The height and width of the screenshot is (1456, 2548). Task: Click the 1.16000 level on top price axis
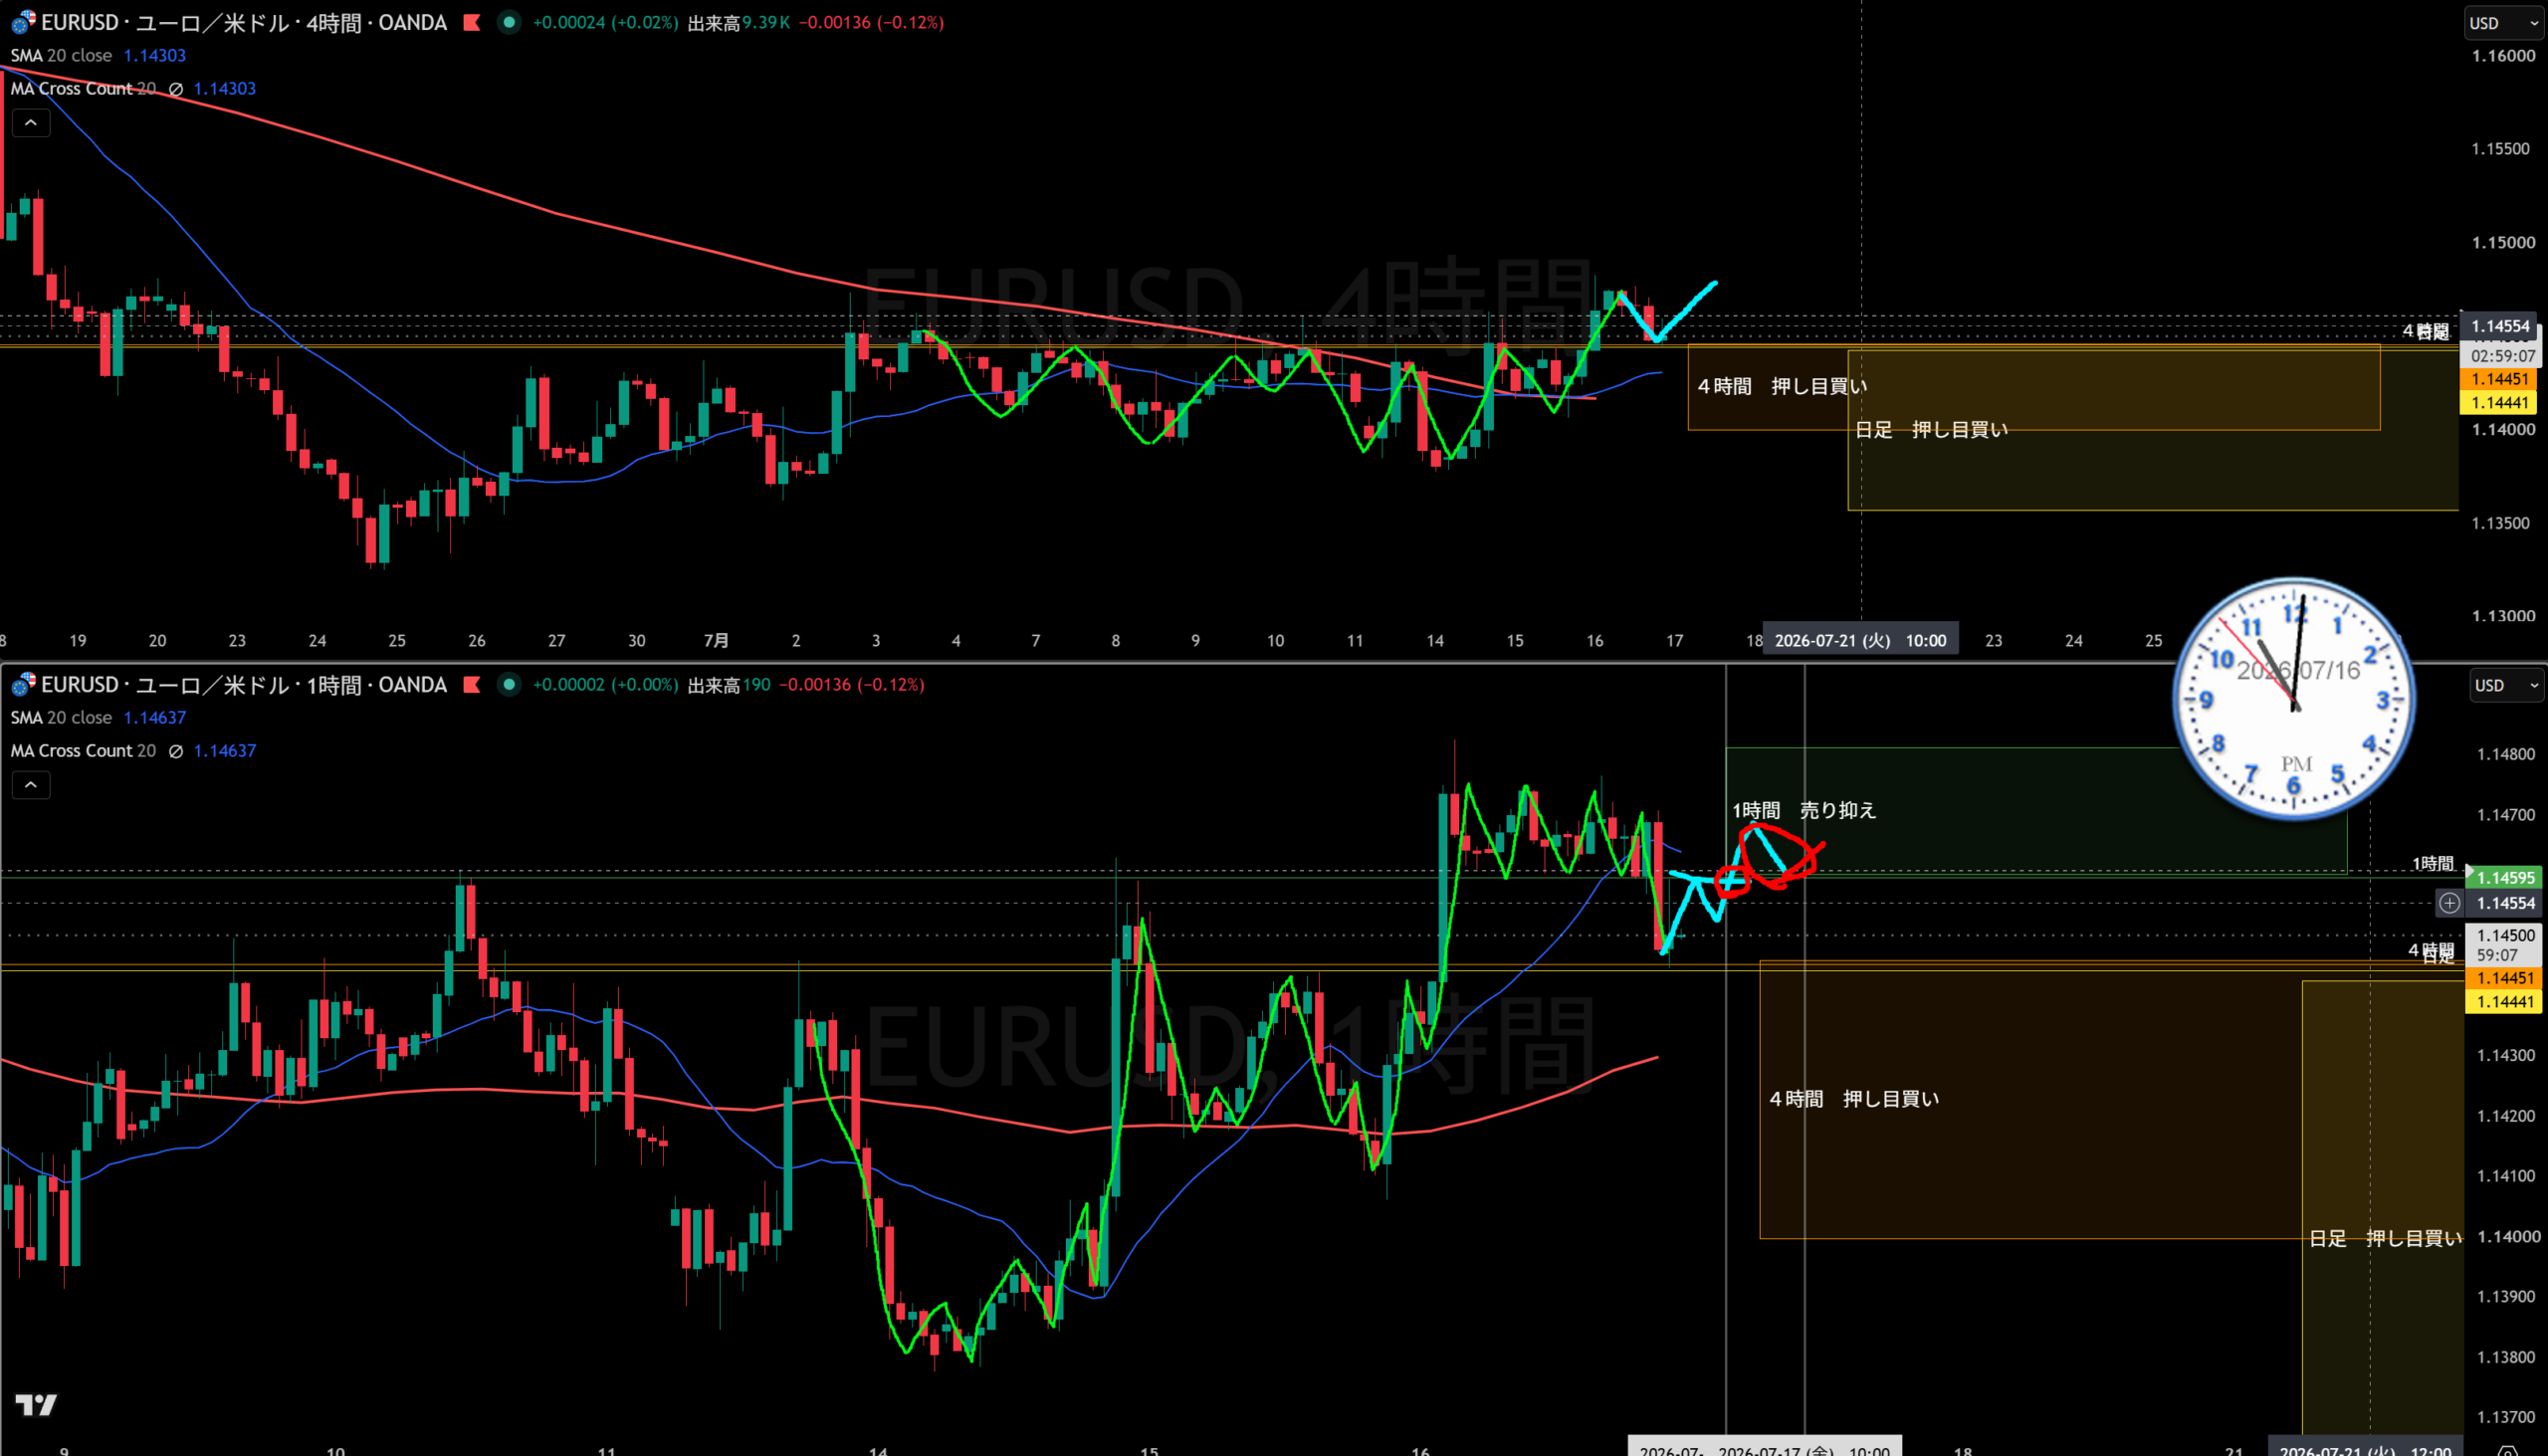(2503, 56)
